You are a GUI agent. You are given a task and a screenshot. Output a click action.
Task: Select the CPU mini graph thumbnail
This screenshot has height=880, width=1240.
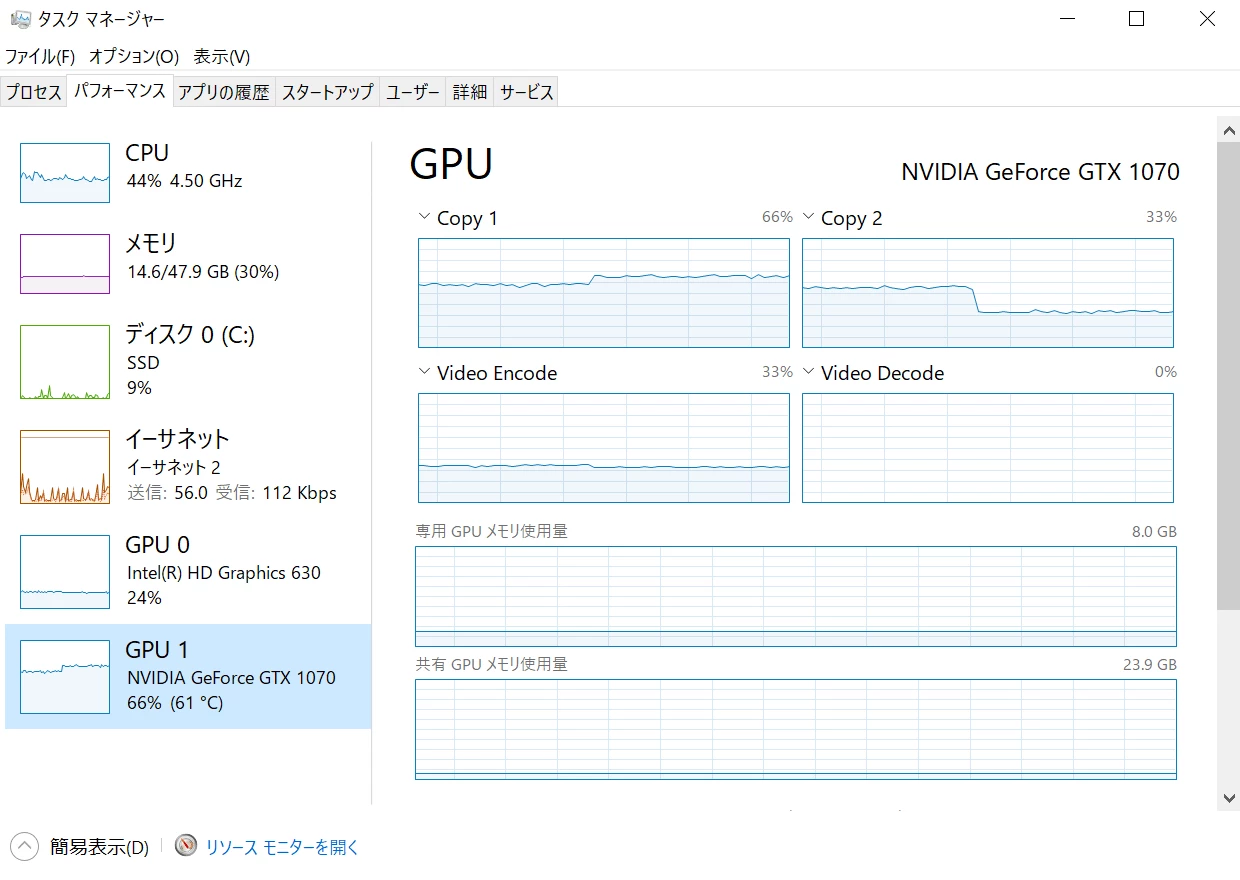[x=65, y=173]
